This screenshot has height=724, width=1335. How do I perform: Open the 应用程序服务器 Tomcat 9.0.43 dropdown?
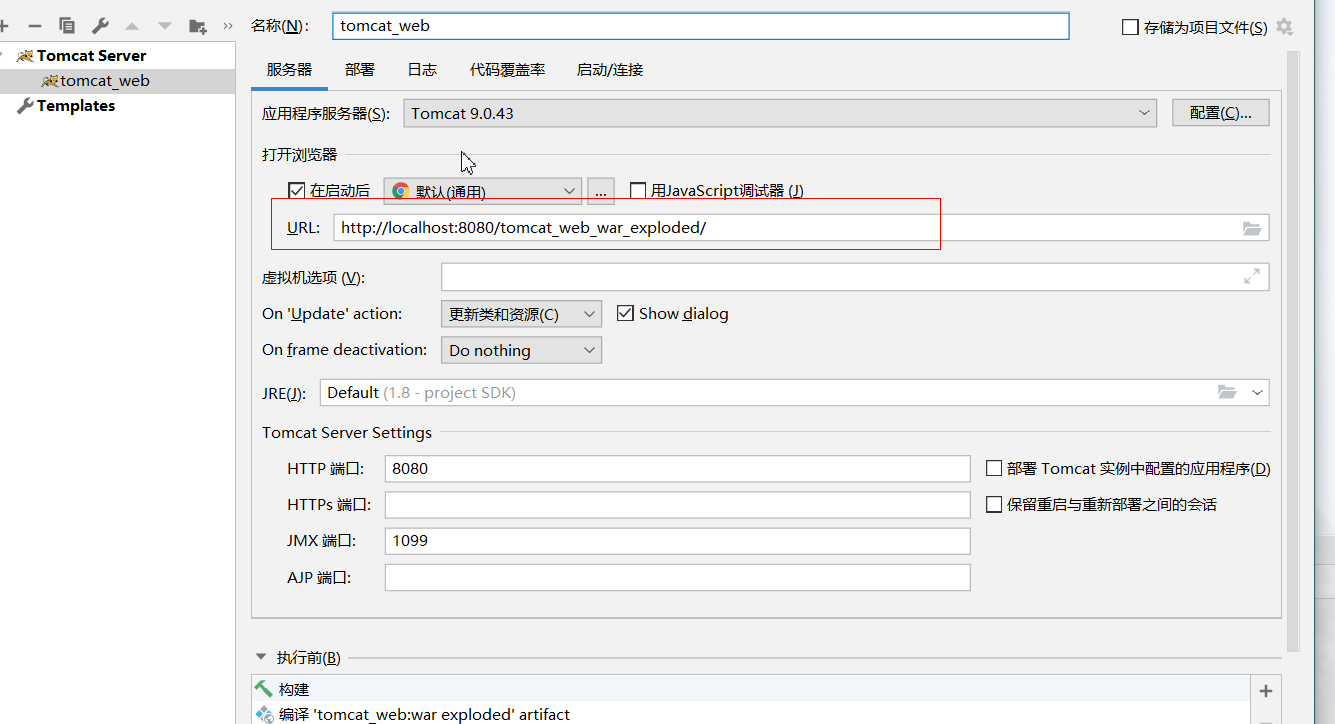[x=780, y=113]
